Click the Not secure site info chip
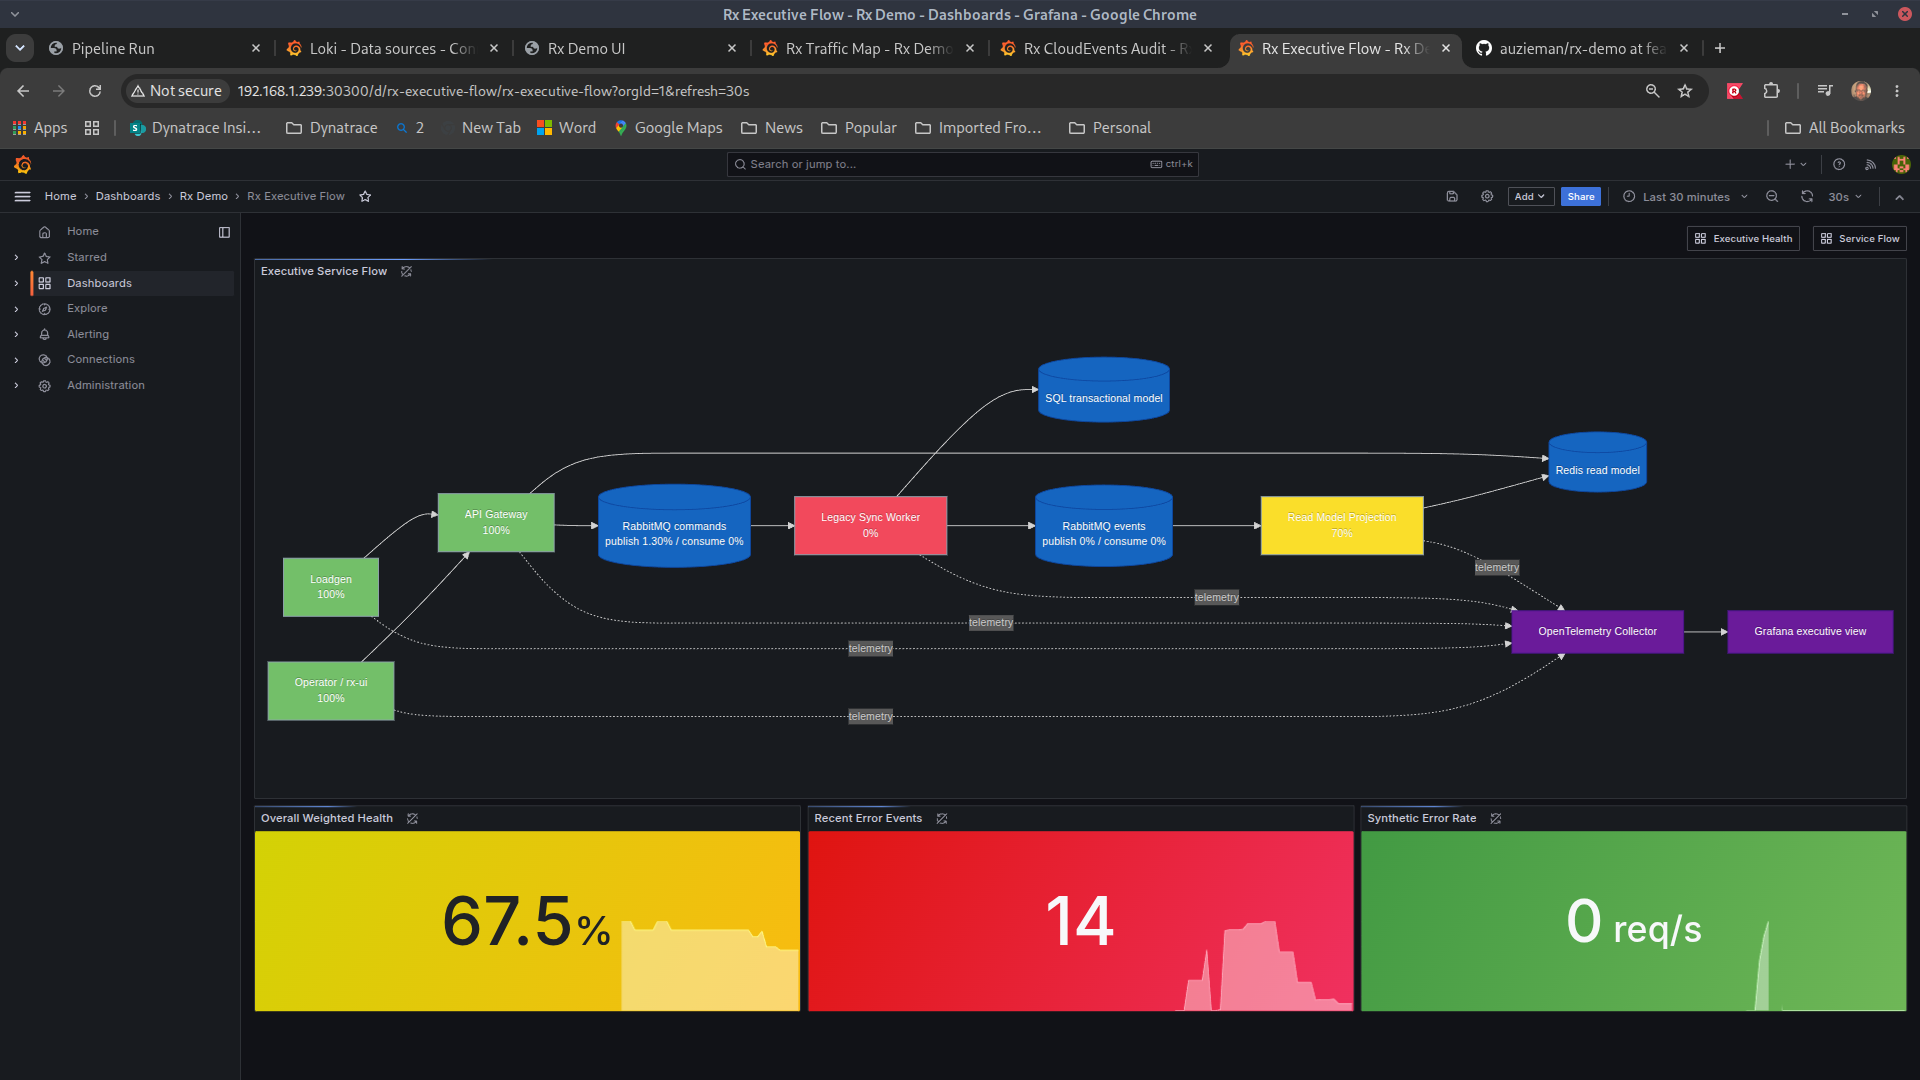1920x1080 pixels. 176,91
